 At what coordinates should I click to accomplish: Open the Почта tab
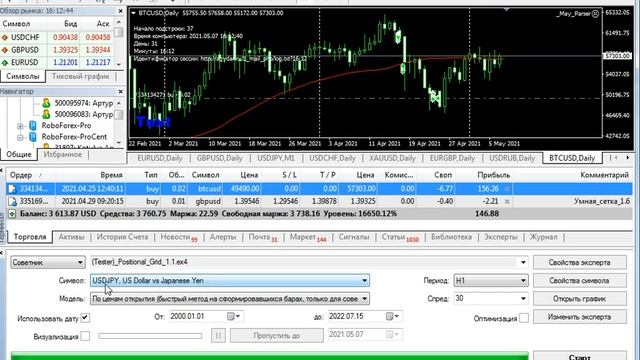tap(263, 237)
